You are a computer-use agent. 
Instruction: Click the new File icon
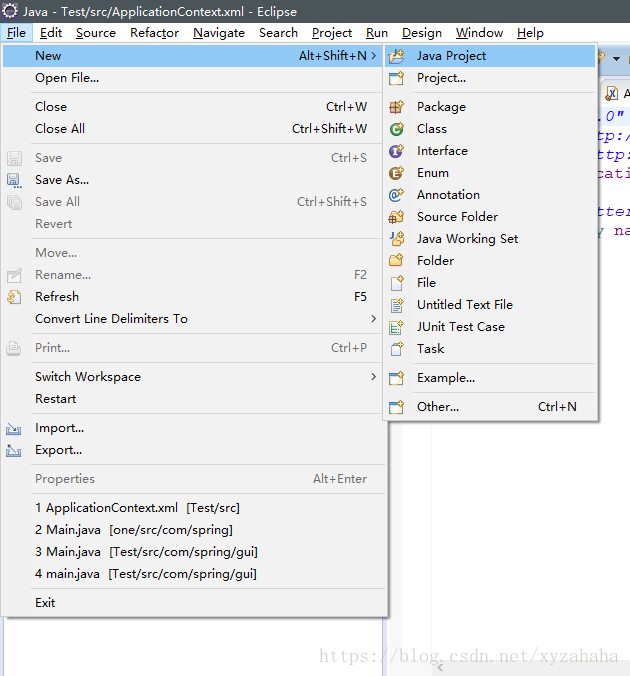pyautogui.click(x=396, y=283)
